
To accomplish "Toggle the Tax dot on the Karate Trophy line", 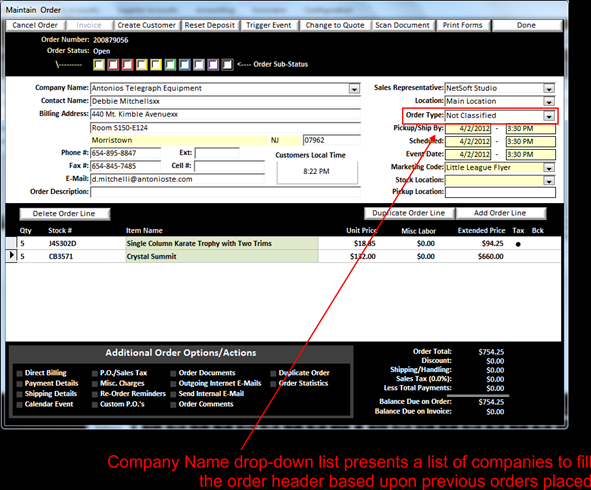I will (518, 244).
